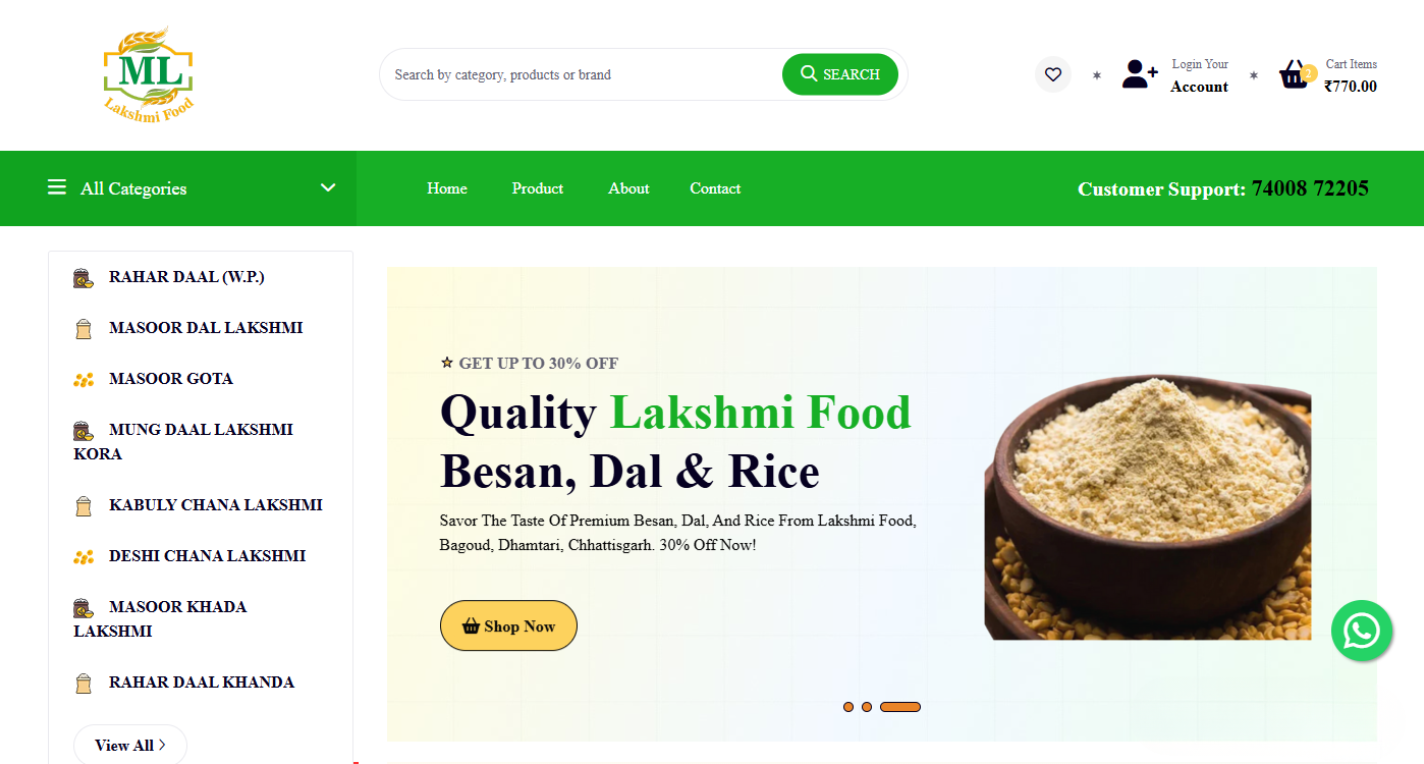This screenshot has height=764, width=1424.
Task: Go to the Product menu item
Action: point(537,188)
